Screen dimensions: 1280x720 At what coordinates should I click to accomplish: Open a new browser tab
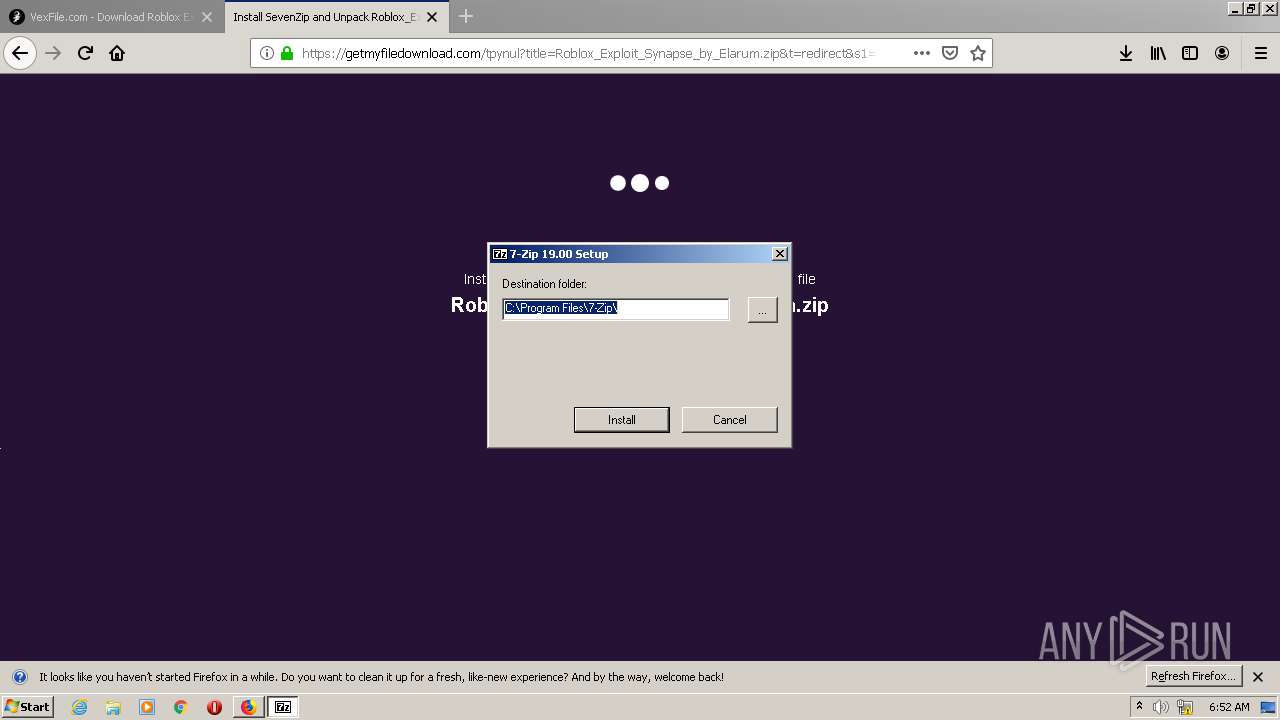pyautogui.click(x=466, y=16)
